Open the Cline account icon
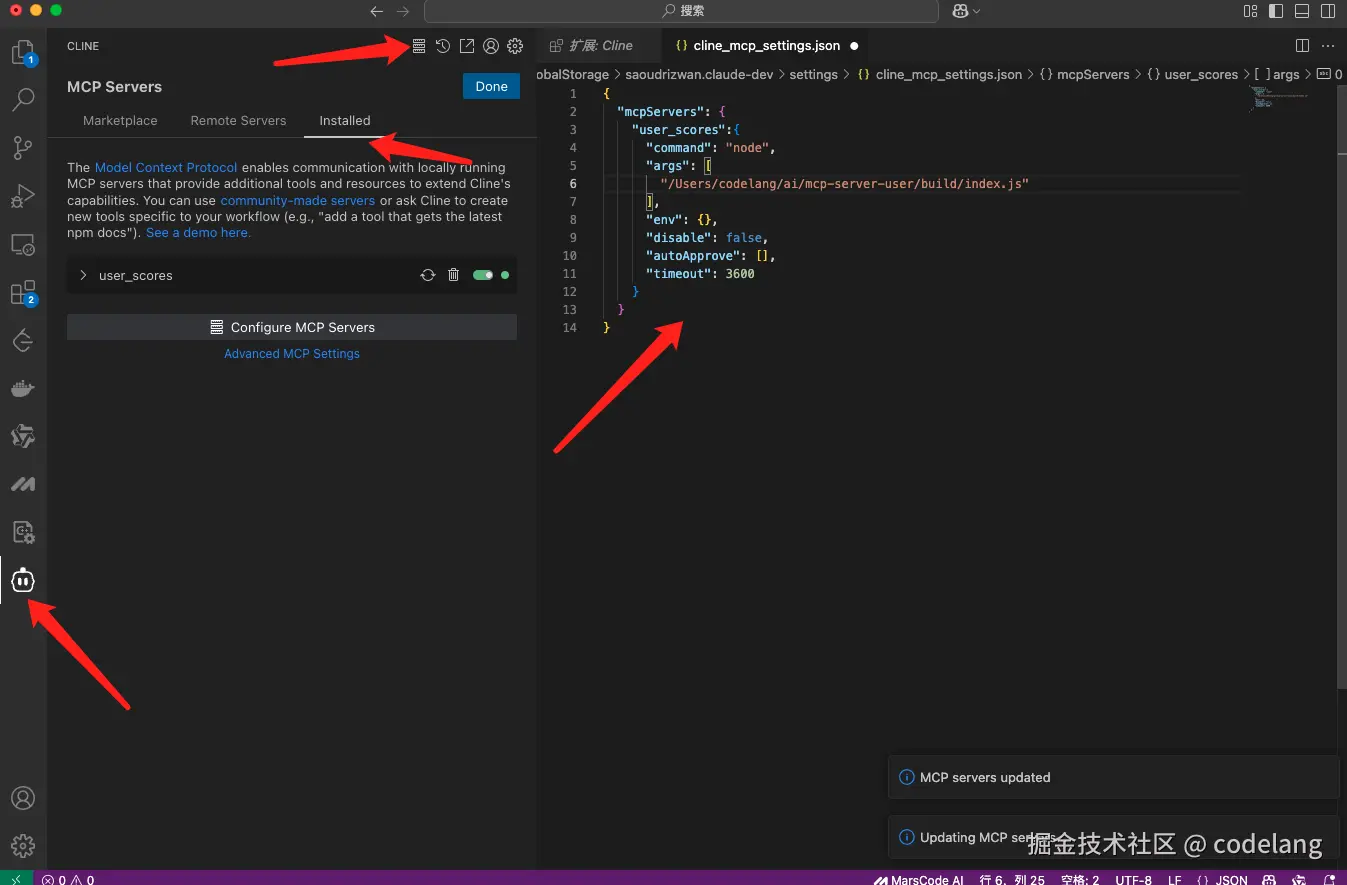The height and width of the screenshot is (885, 1347). [491, 46]
